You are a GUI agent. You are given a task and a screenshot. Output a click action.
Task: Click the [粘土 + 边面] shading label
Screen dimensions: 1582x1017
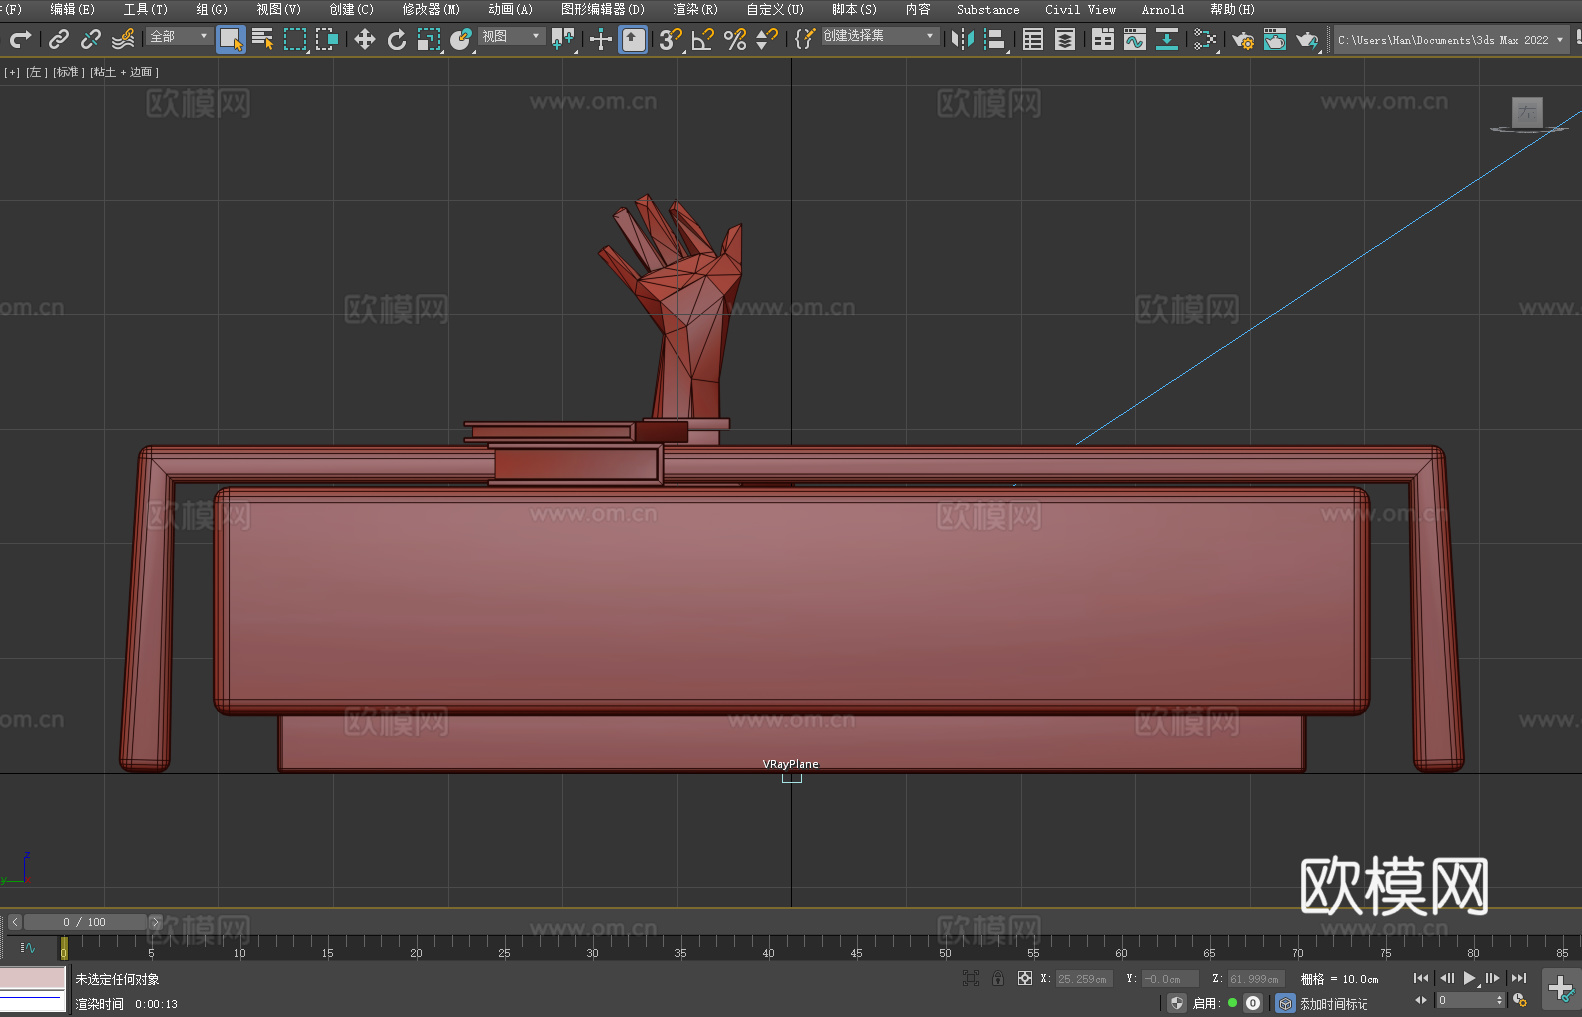124,72
